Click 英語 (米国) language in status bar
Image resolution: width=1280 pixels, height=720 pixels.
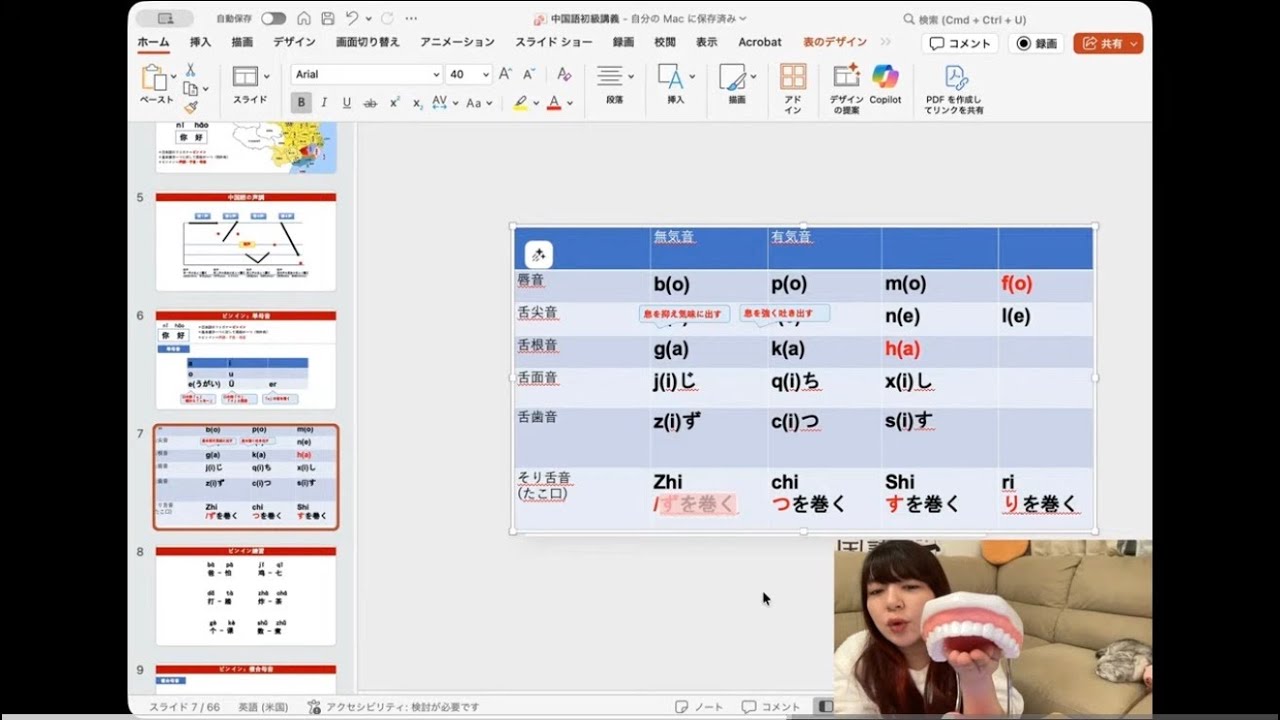tap(264, 707)
